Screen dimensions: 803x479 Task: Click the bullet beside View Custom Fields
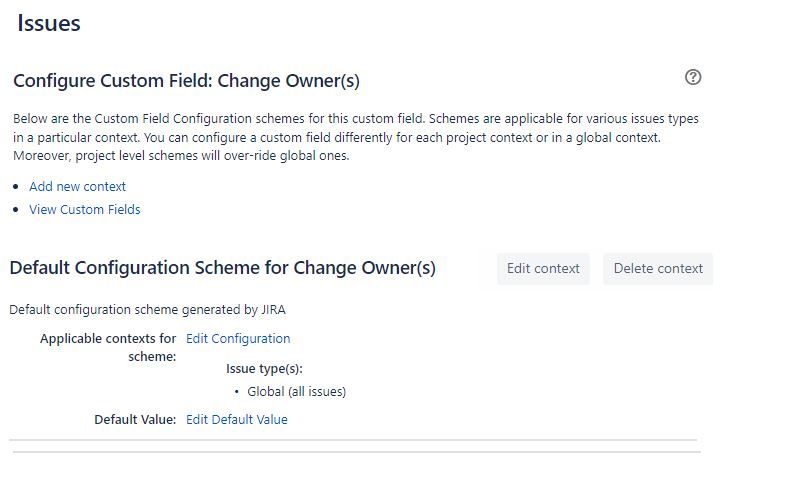pos(16,210)
